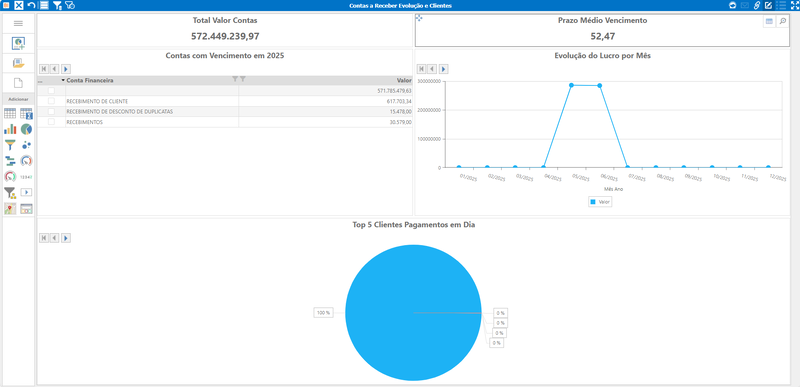The image size is (800, 387).
Task: Expand the Conta Financeira column sort arrow
Action: (x=63, y=81)
